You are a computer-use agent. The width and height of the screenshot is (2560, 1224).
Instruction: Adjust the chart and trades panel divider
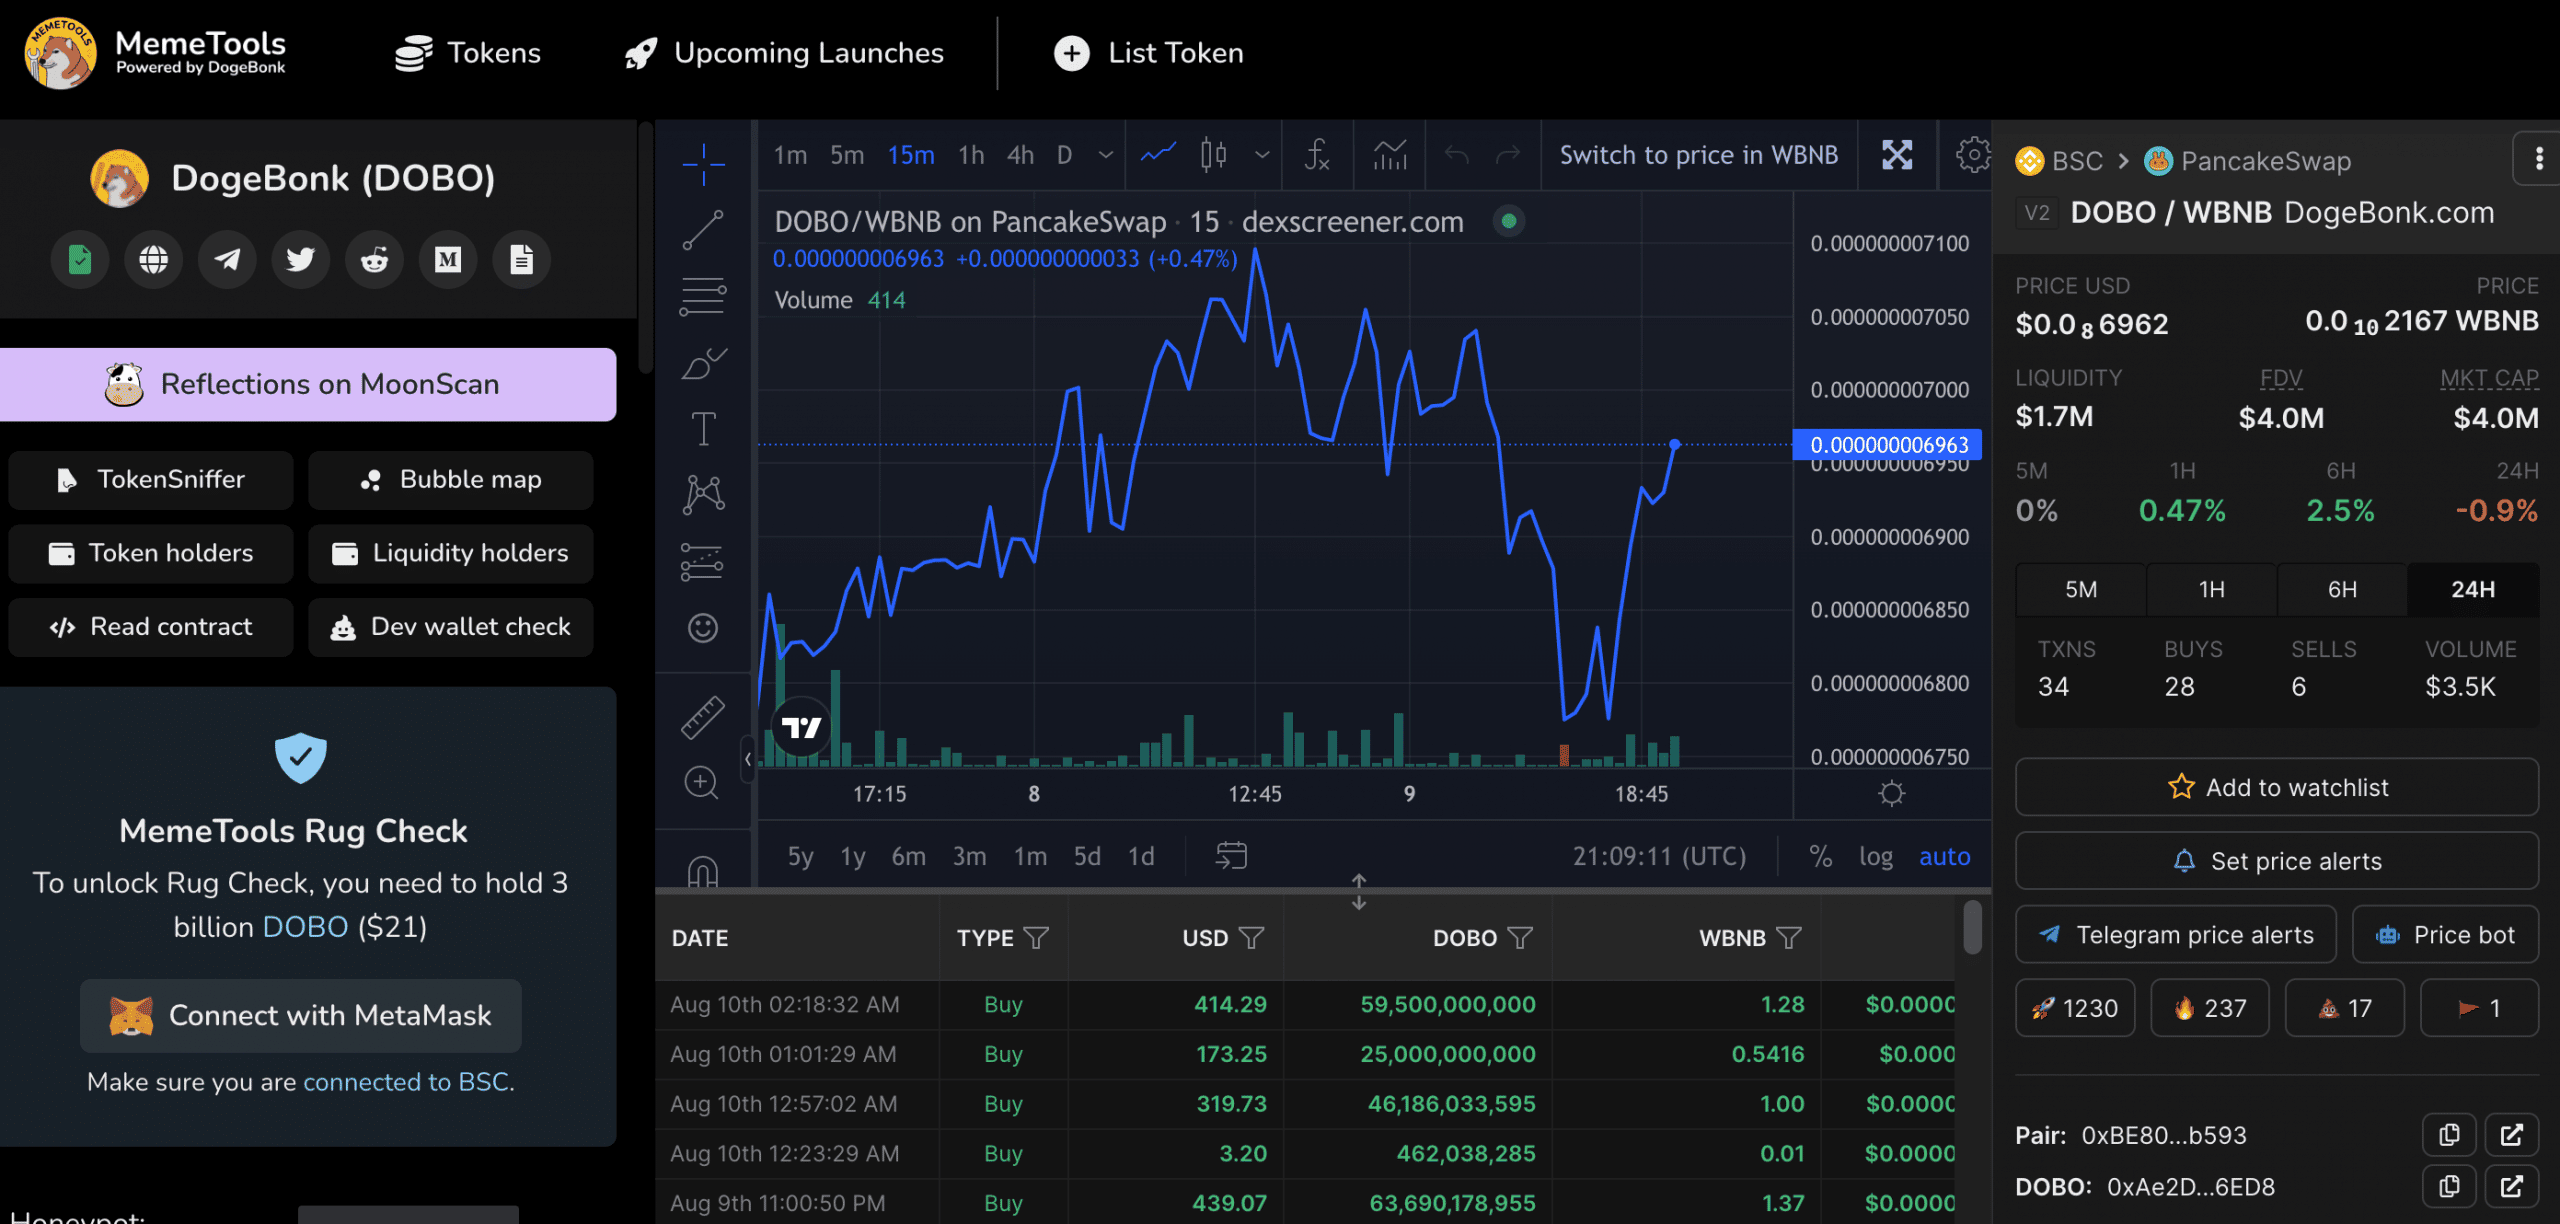pyautogui.click(x=1358, y=891)
